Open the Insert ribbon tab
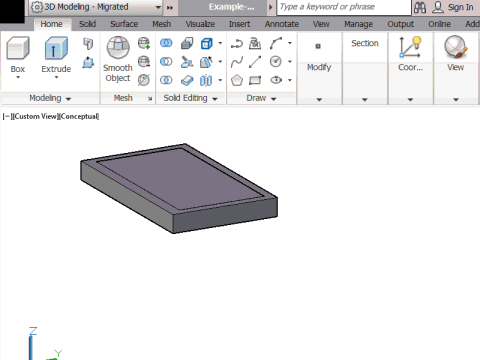 point(239,24)
